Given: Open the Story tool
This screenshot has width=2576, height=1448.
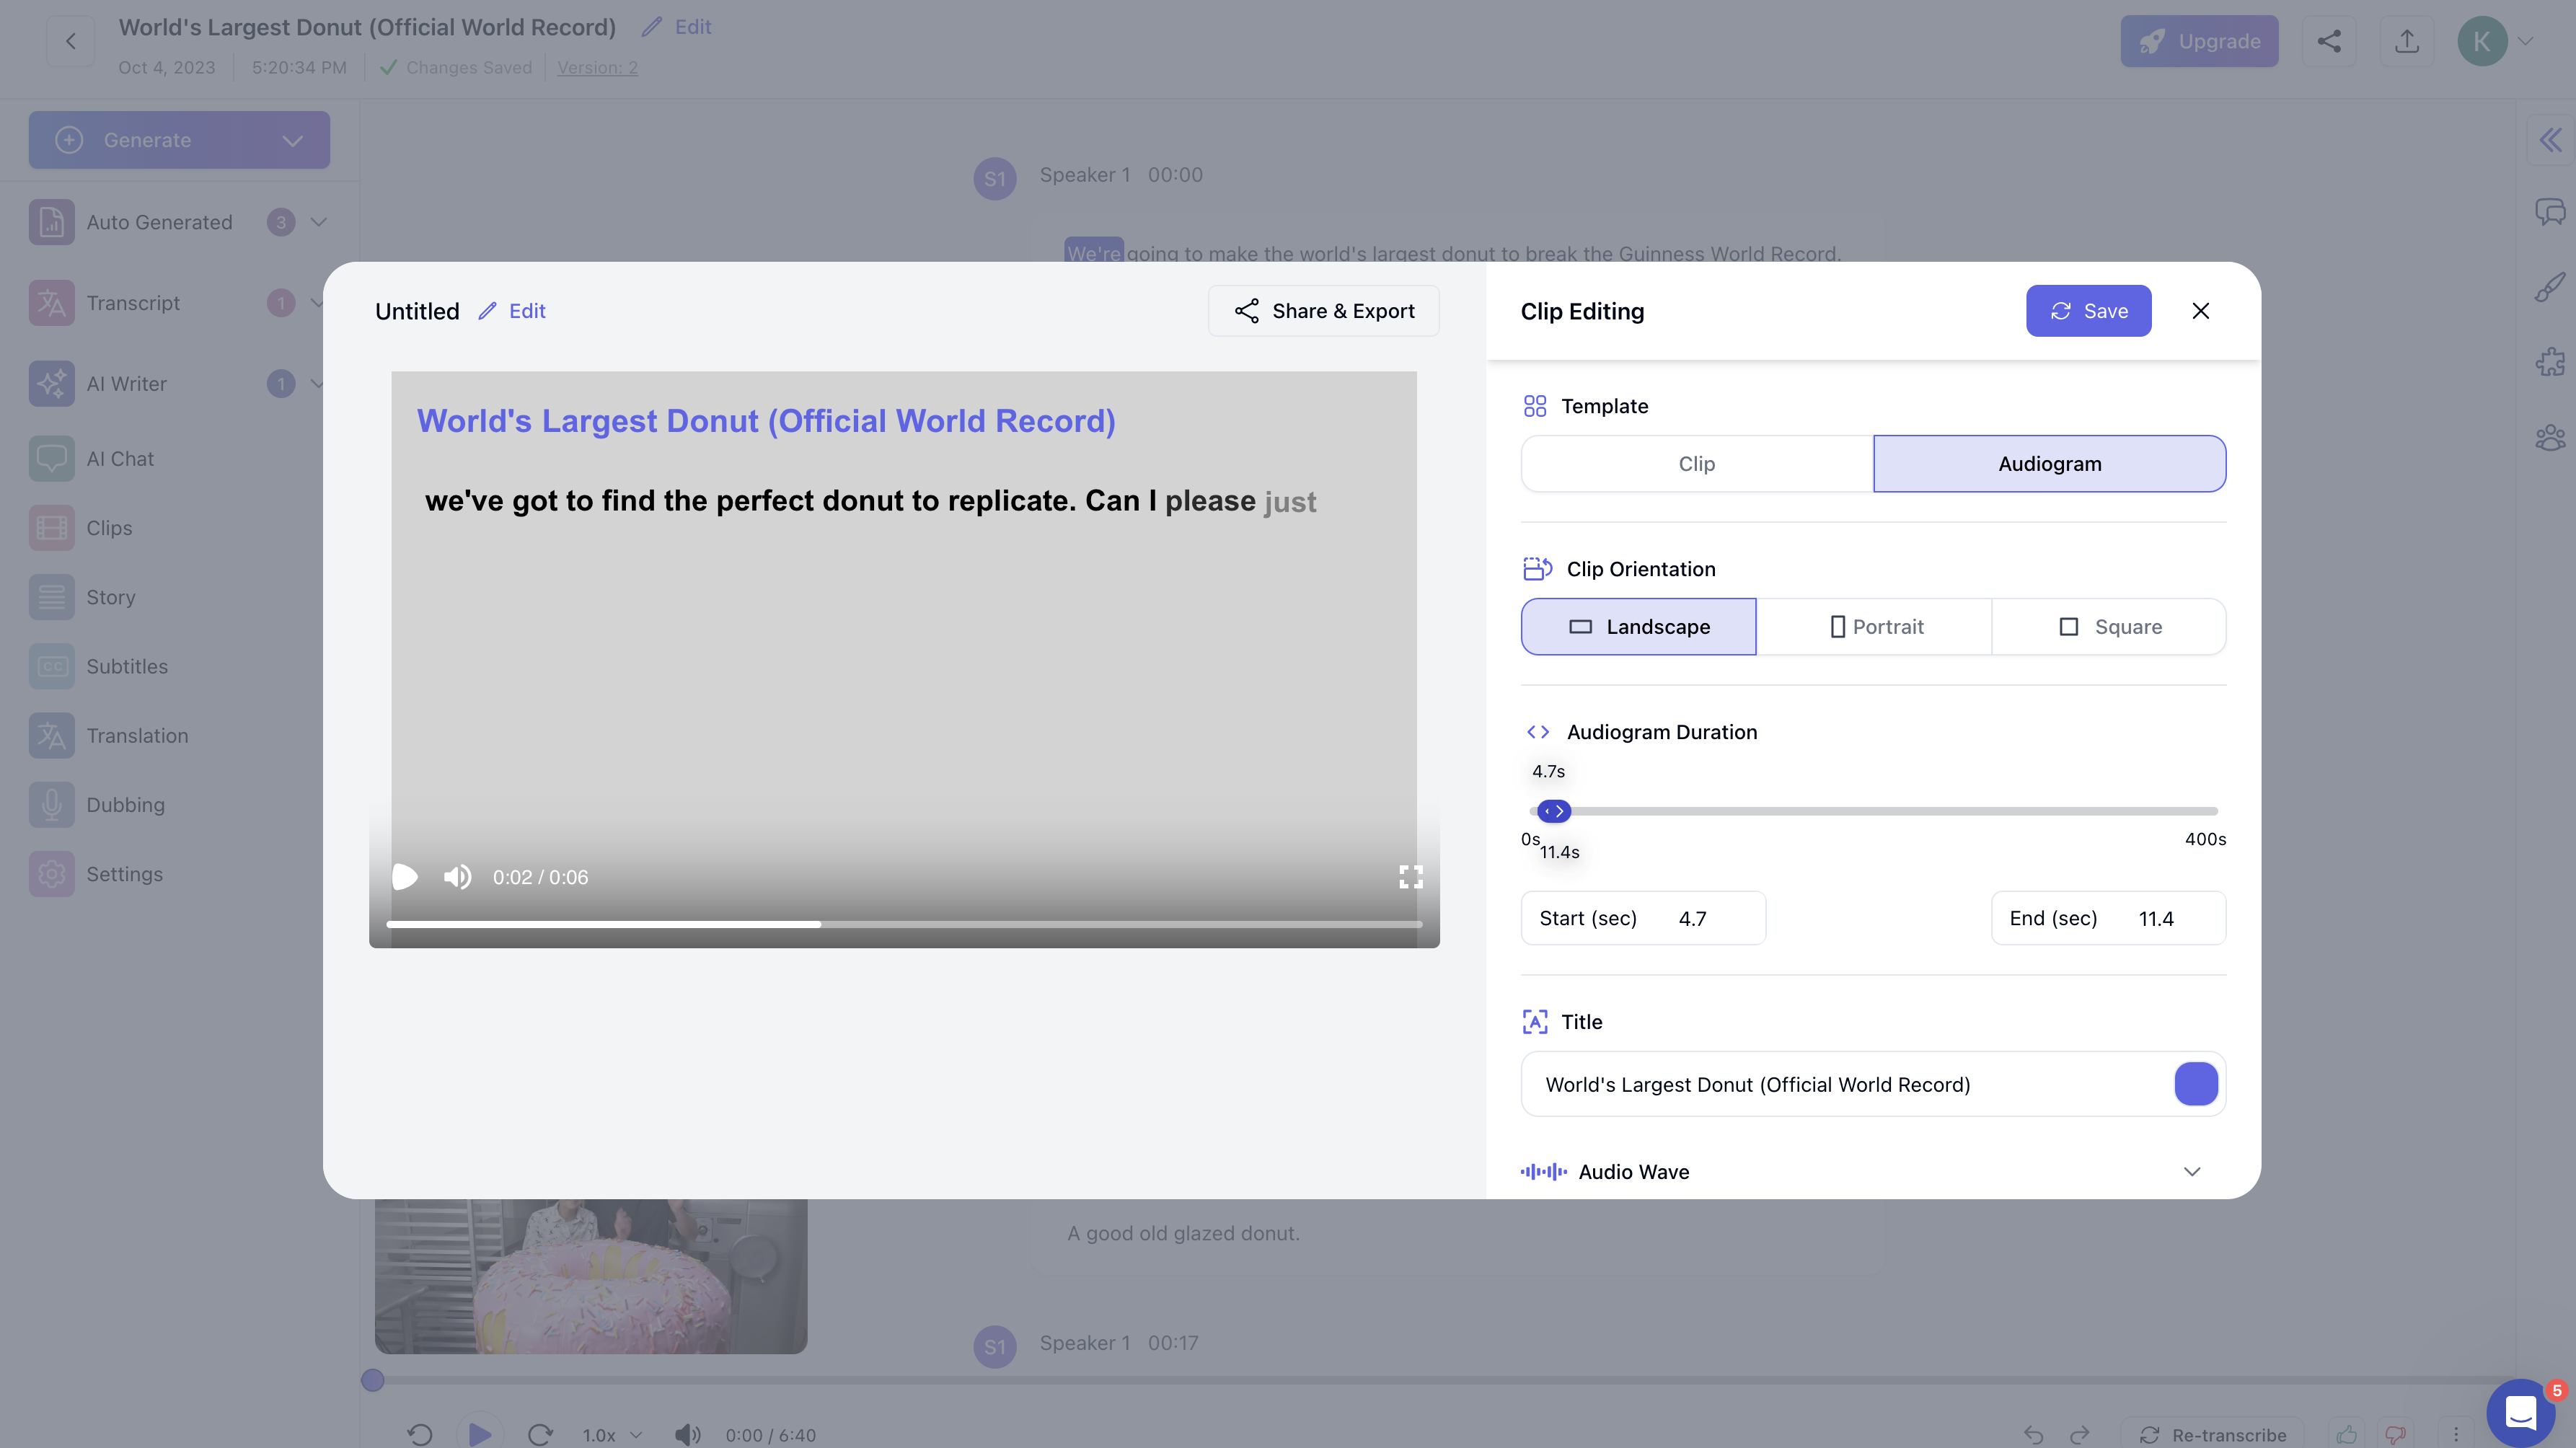Looking at the screenshot, I should coord(110,597).
